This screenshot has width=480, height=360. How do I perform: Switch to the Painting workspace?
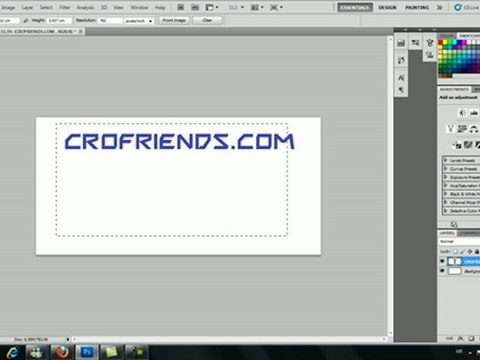(417, 7)
